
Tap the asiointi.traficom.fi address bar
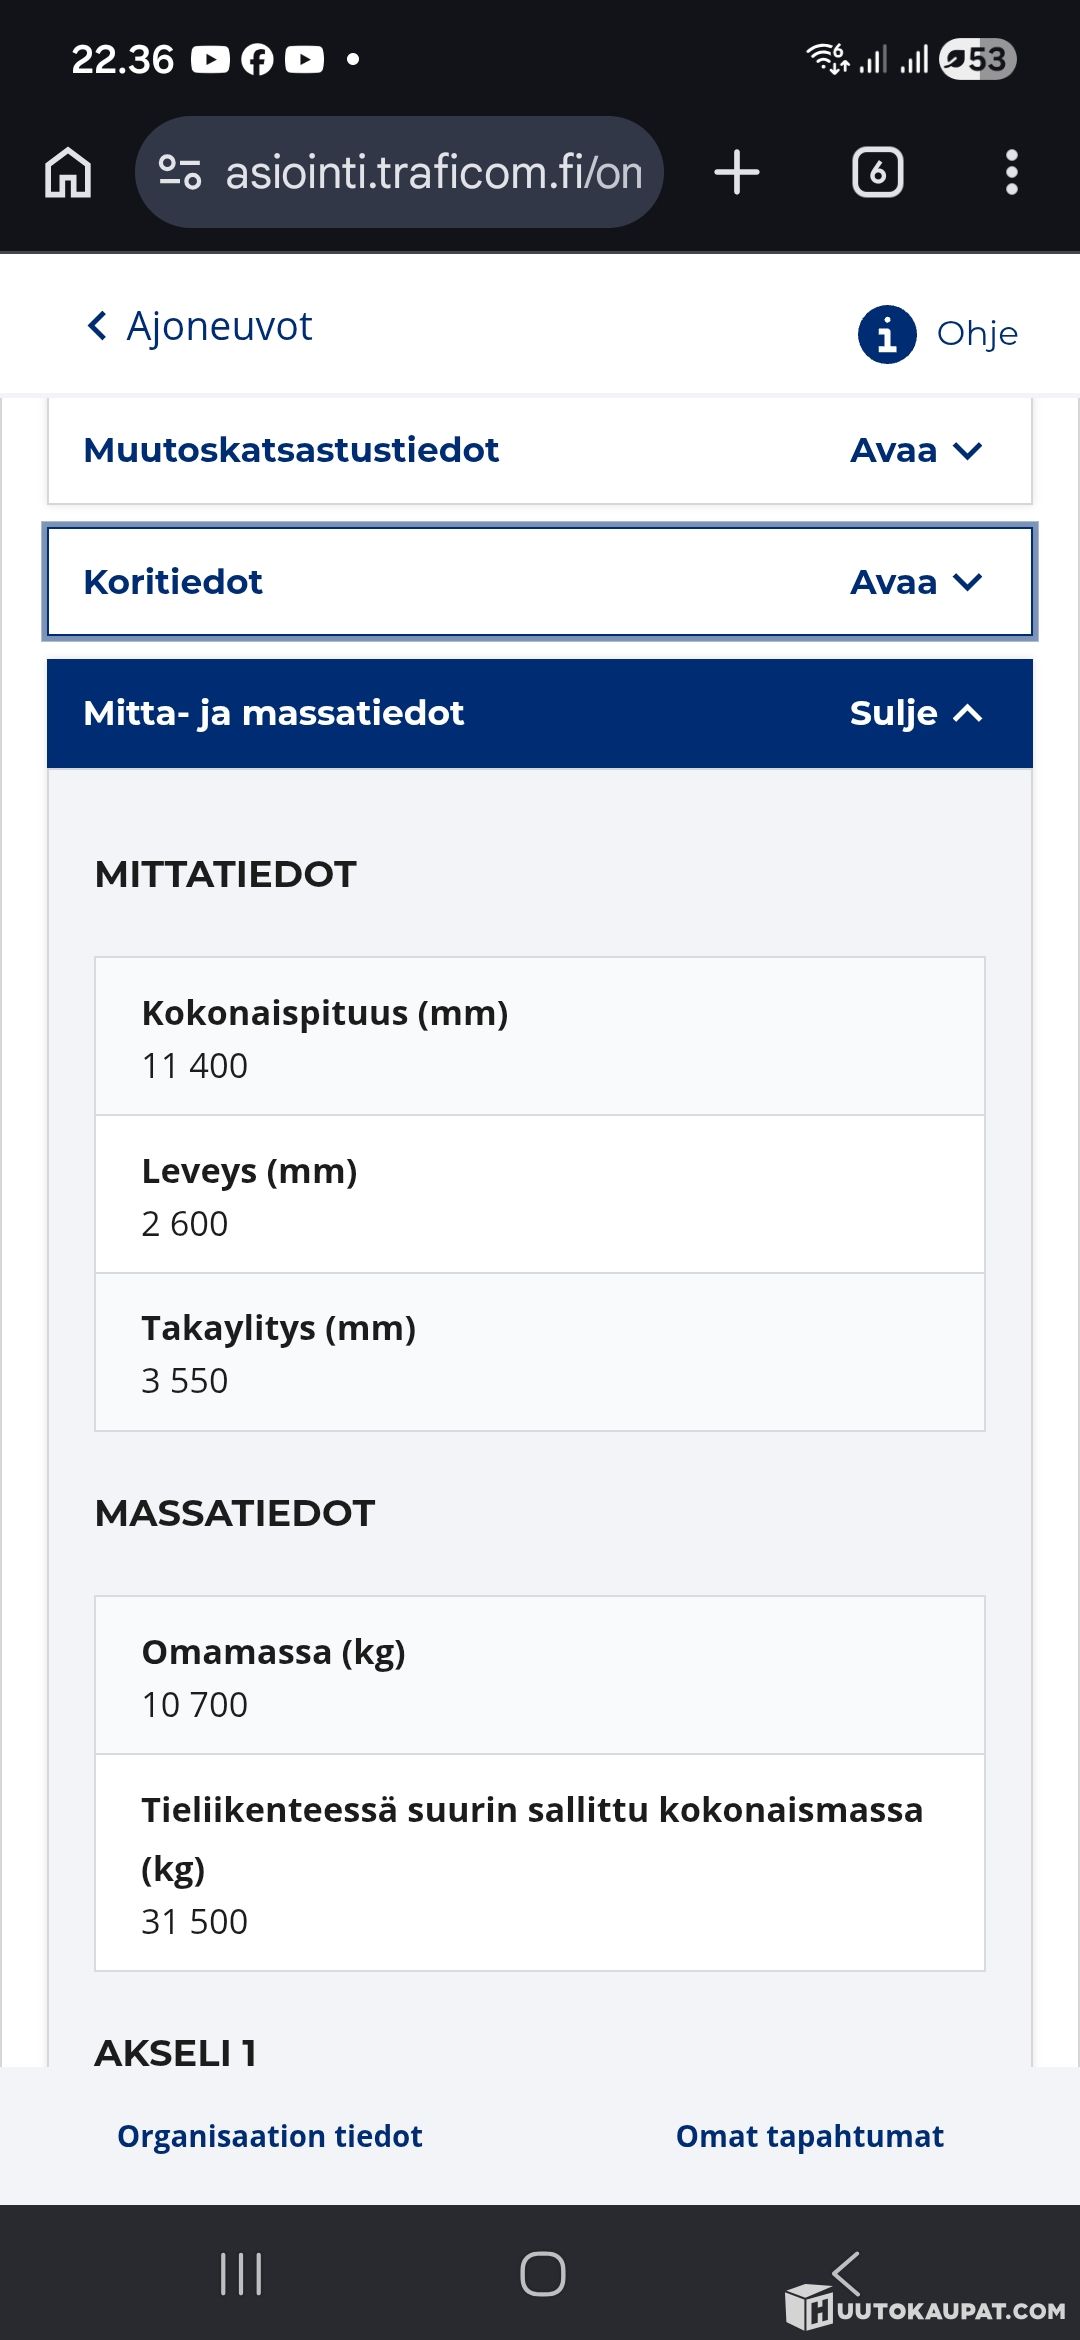click(x=433, y=173)
